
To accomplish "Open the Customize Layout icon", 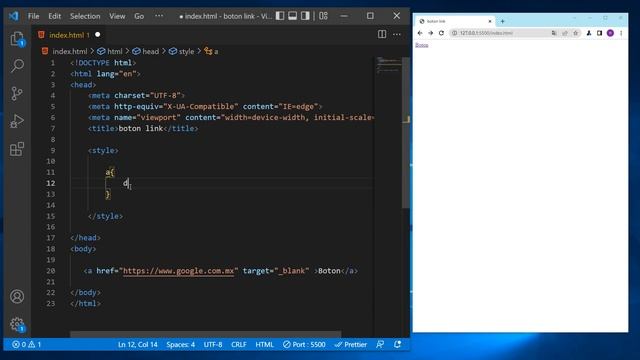I will click(323, 16).
